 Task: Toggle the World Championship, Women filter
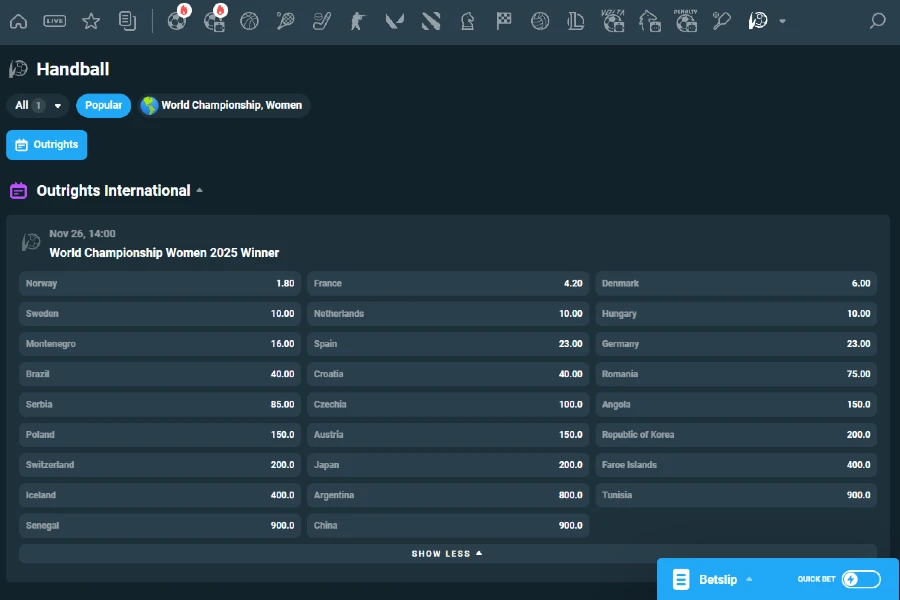[222, 105]
